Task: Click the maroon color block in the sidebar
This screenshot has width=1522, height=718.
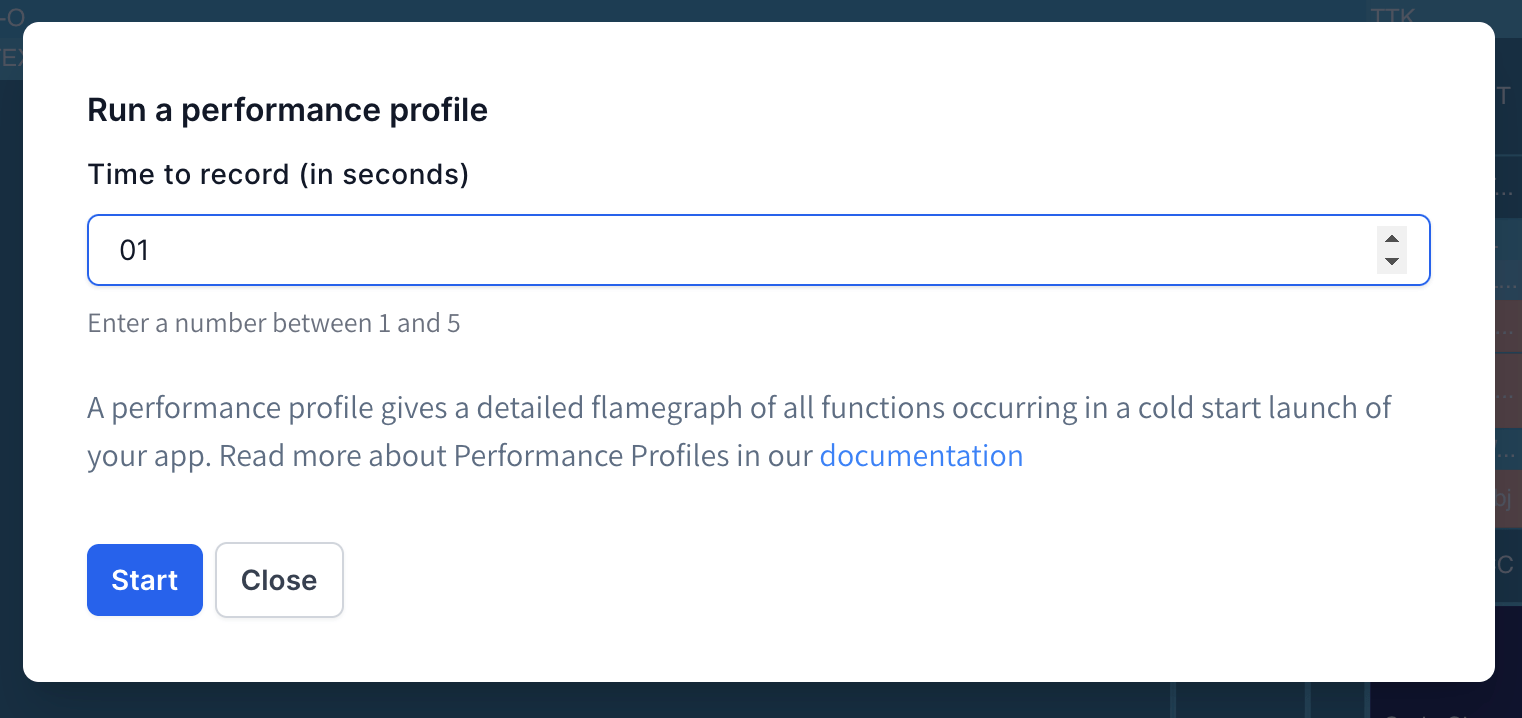Action: 1510,390
